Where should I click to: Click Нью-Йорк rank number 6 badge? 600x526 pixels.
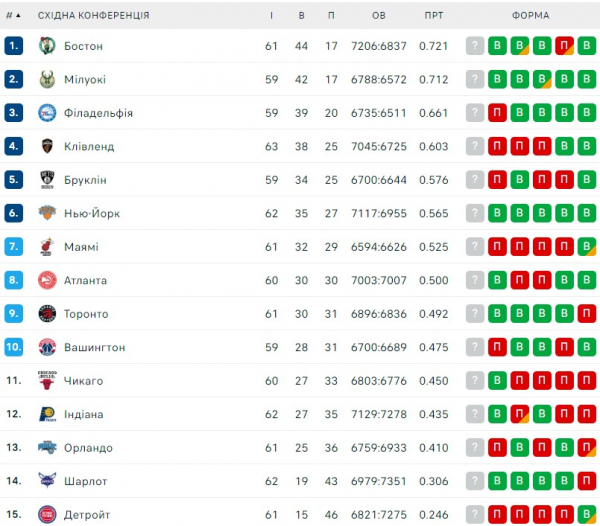point(13,214)
